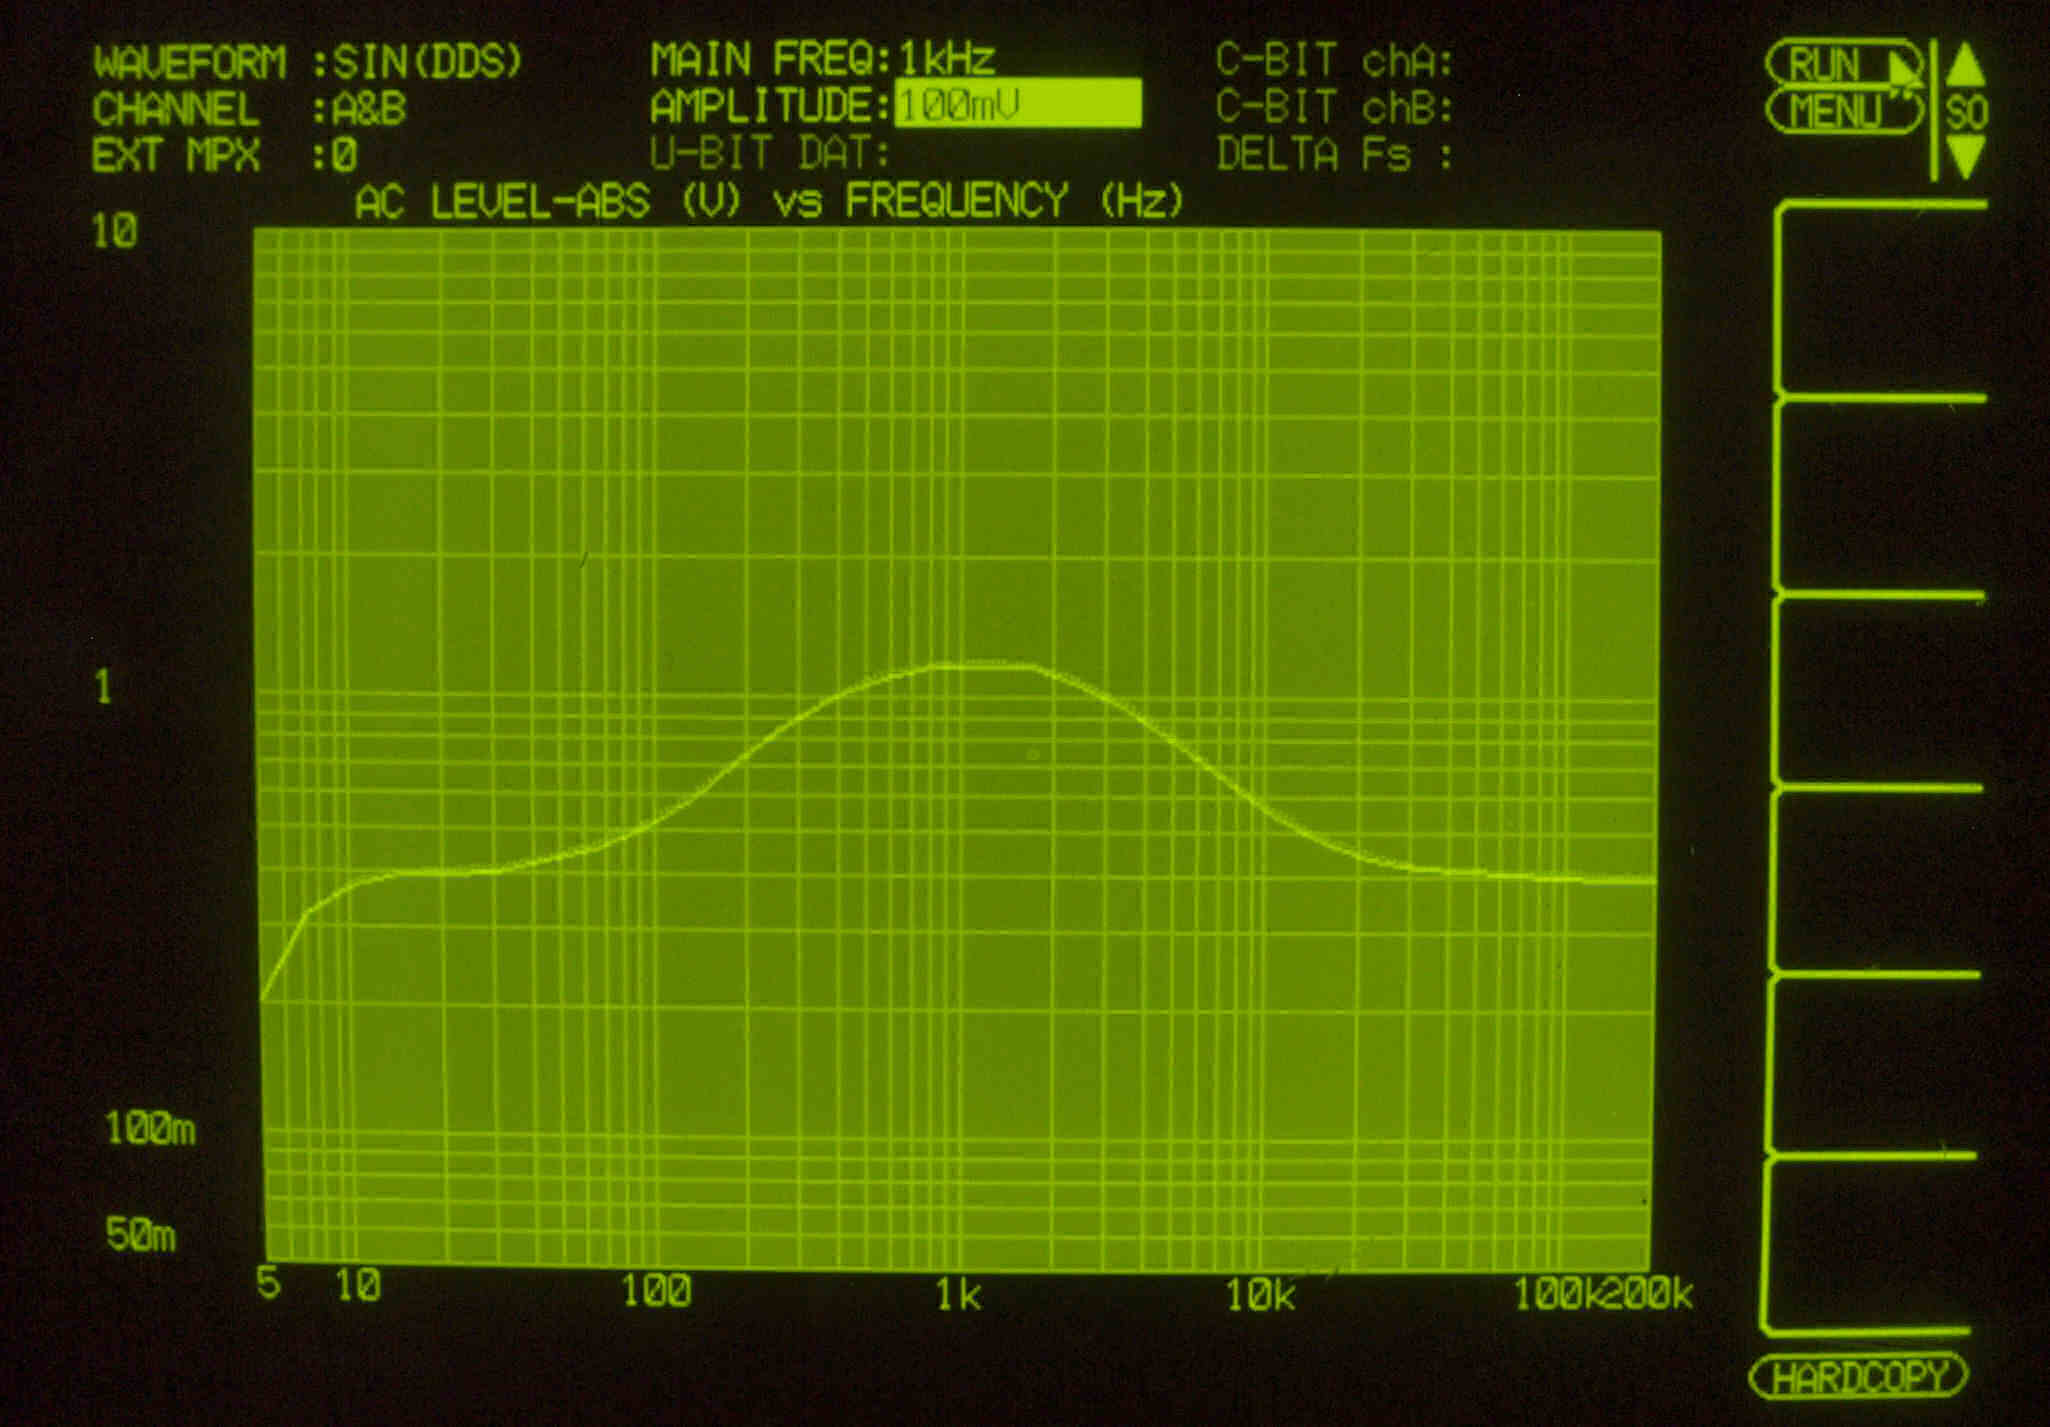Click the 5 label on the frequency axis
The height and width of the screenshot is (1427, 2050).
click(268, 1283)
